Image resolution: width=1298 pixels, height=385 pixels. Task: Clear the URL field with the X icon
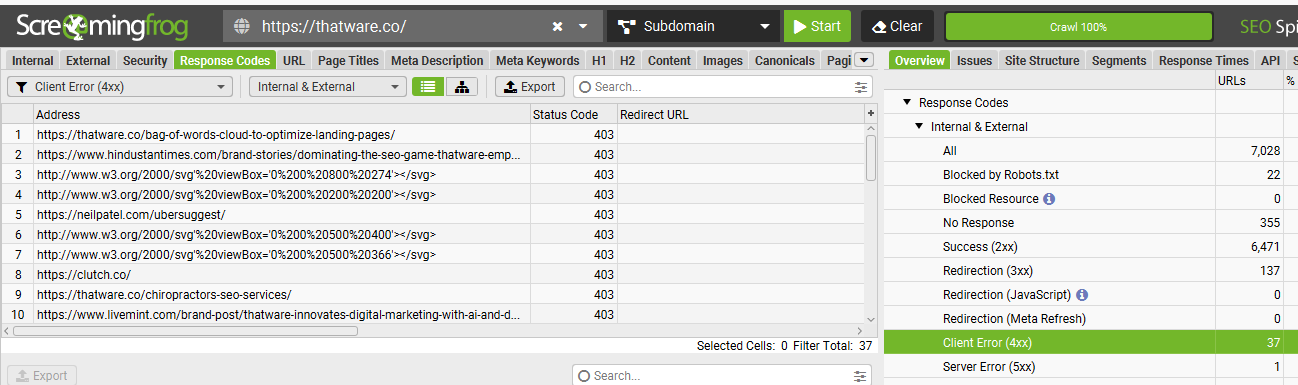(557, 26)
